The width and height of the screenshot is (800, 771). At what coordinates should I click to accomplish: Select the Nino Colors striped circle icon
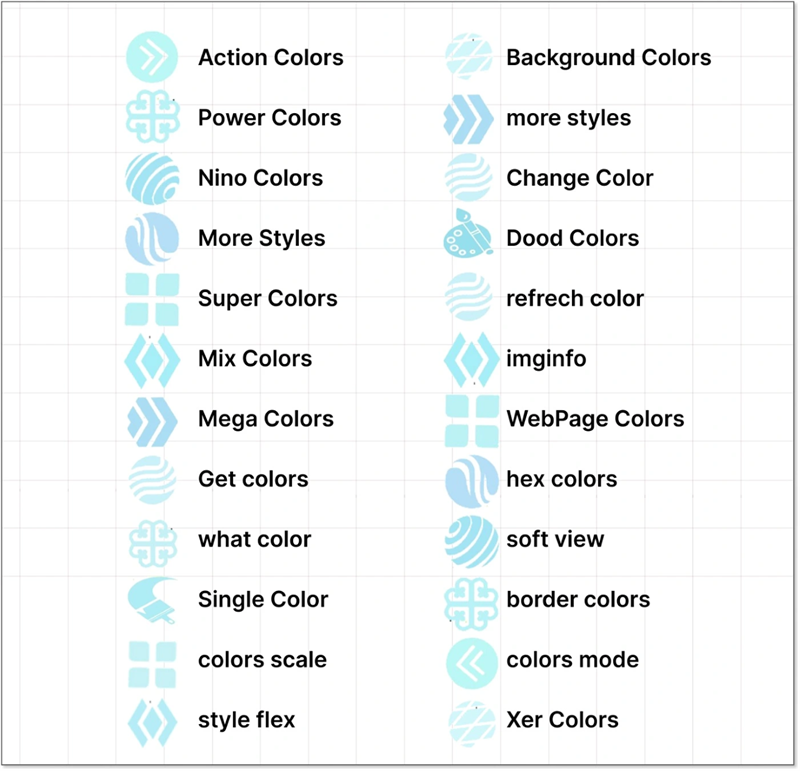[x=152, y=178]
